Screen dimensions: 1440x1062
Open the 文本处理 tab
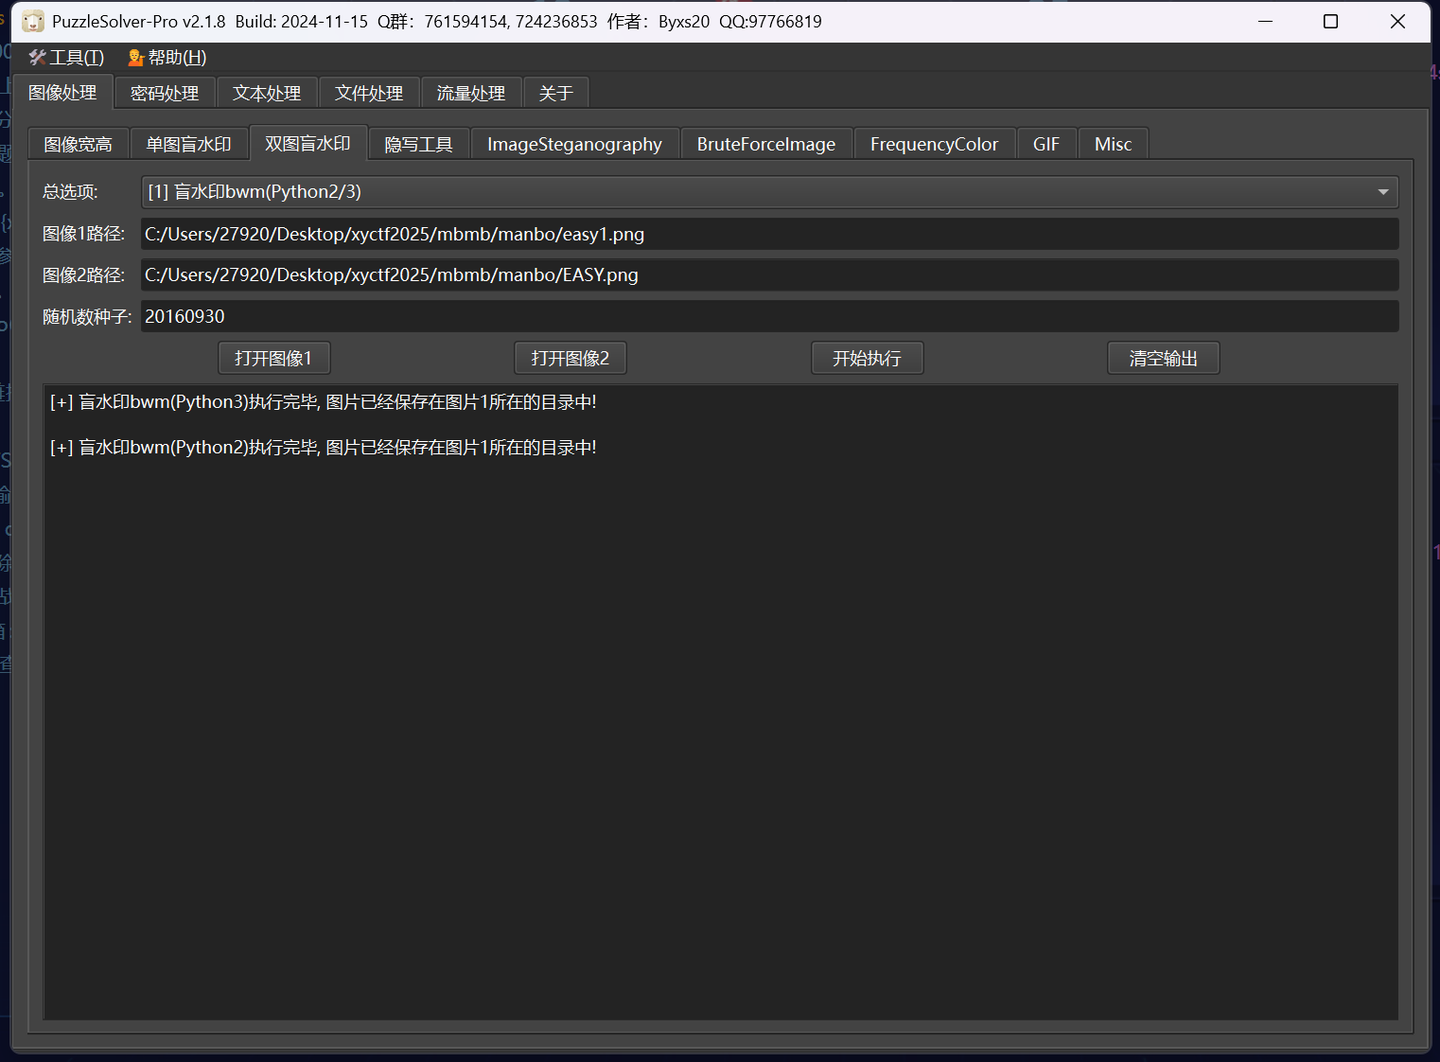[267, 93]
